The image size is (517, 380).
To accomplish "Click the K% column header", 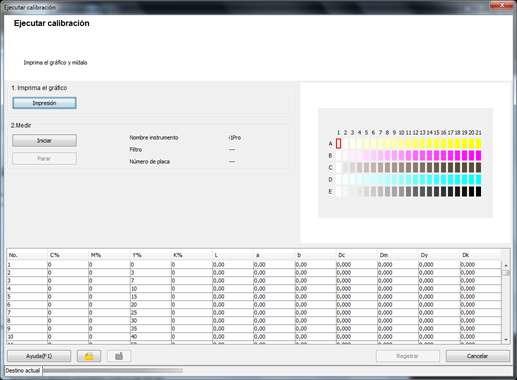I will (x=192, y=255).
